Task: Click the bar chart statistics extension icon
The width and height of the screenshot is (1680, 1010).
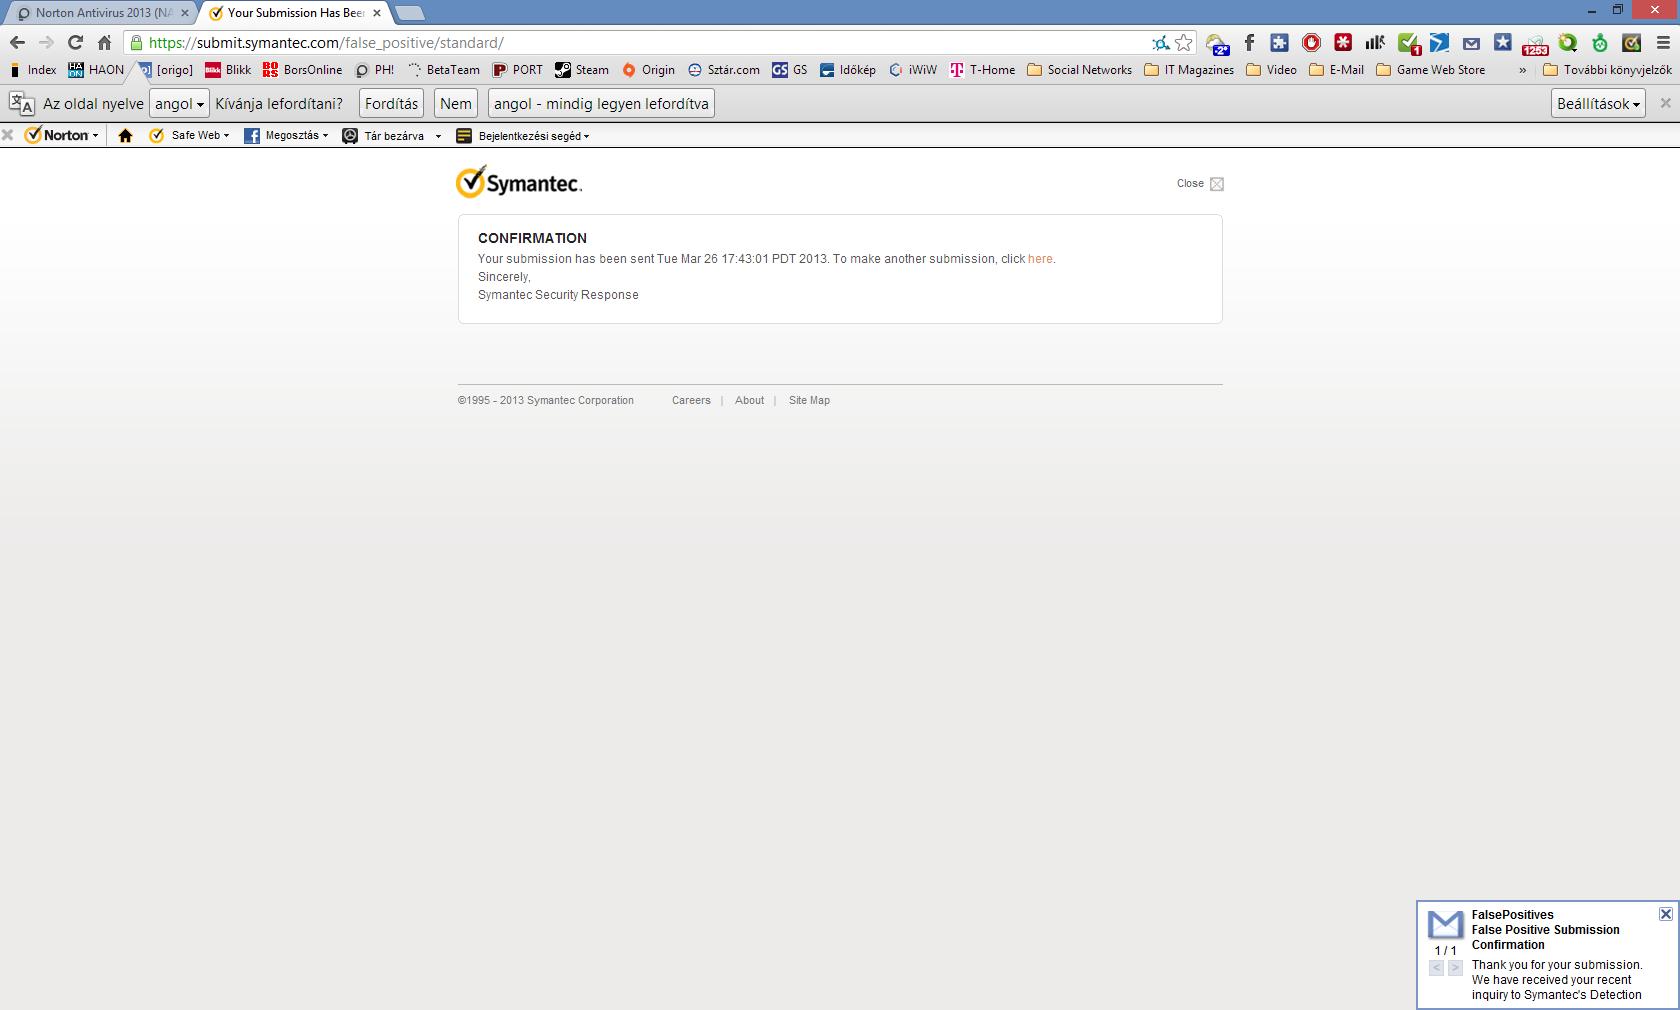Action: pyautogui.click(x=1375, y=43)
